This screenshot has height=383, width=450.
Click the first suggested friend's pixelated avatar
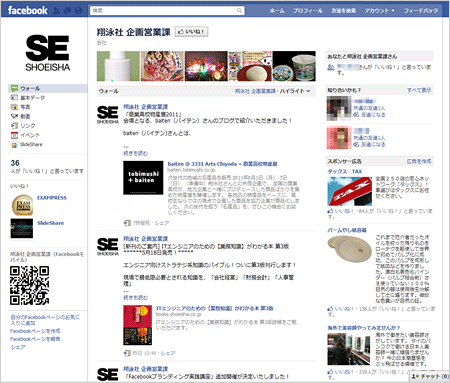click(339, 108)
